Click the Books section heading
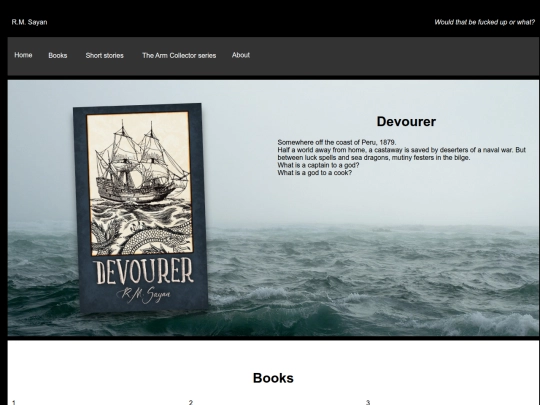Screen dimensions: 540x405 tap(273, 378)
